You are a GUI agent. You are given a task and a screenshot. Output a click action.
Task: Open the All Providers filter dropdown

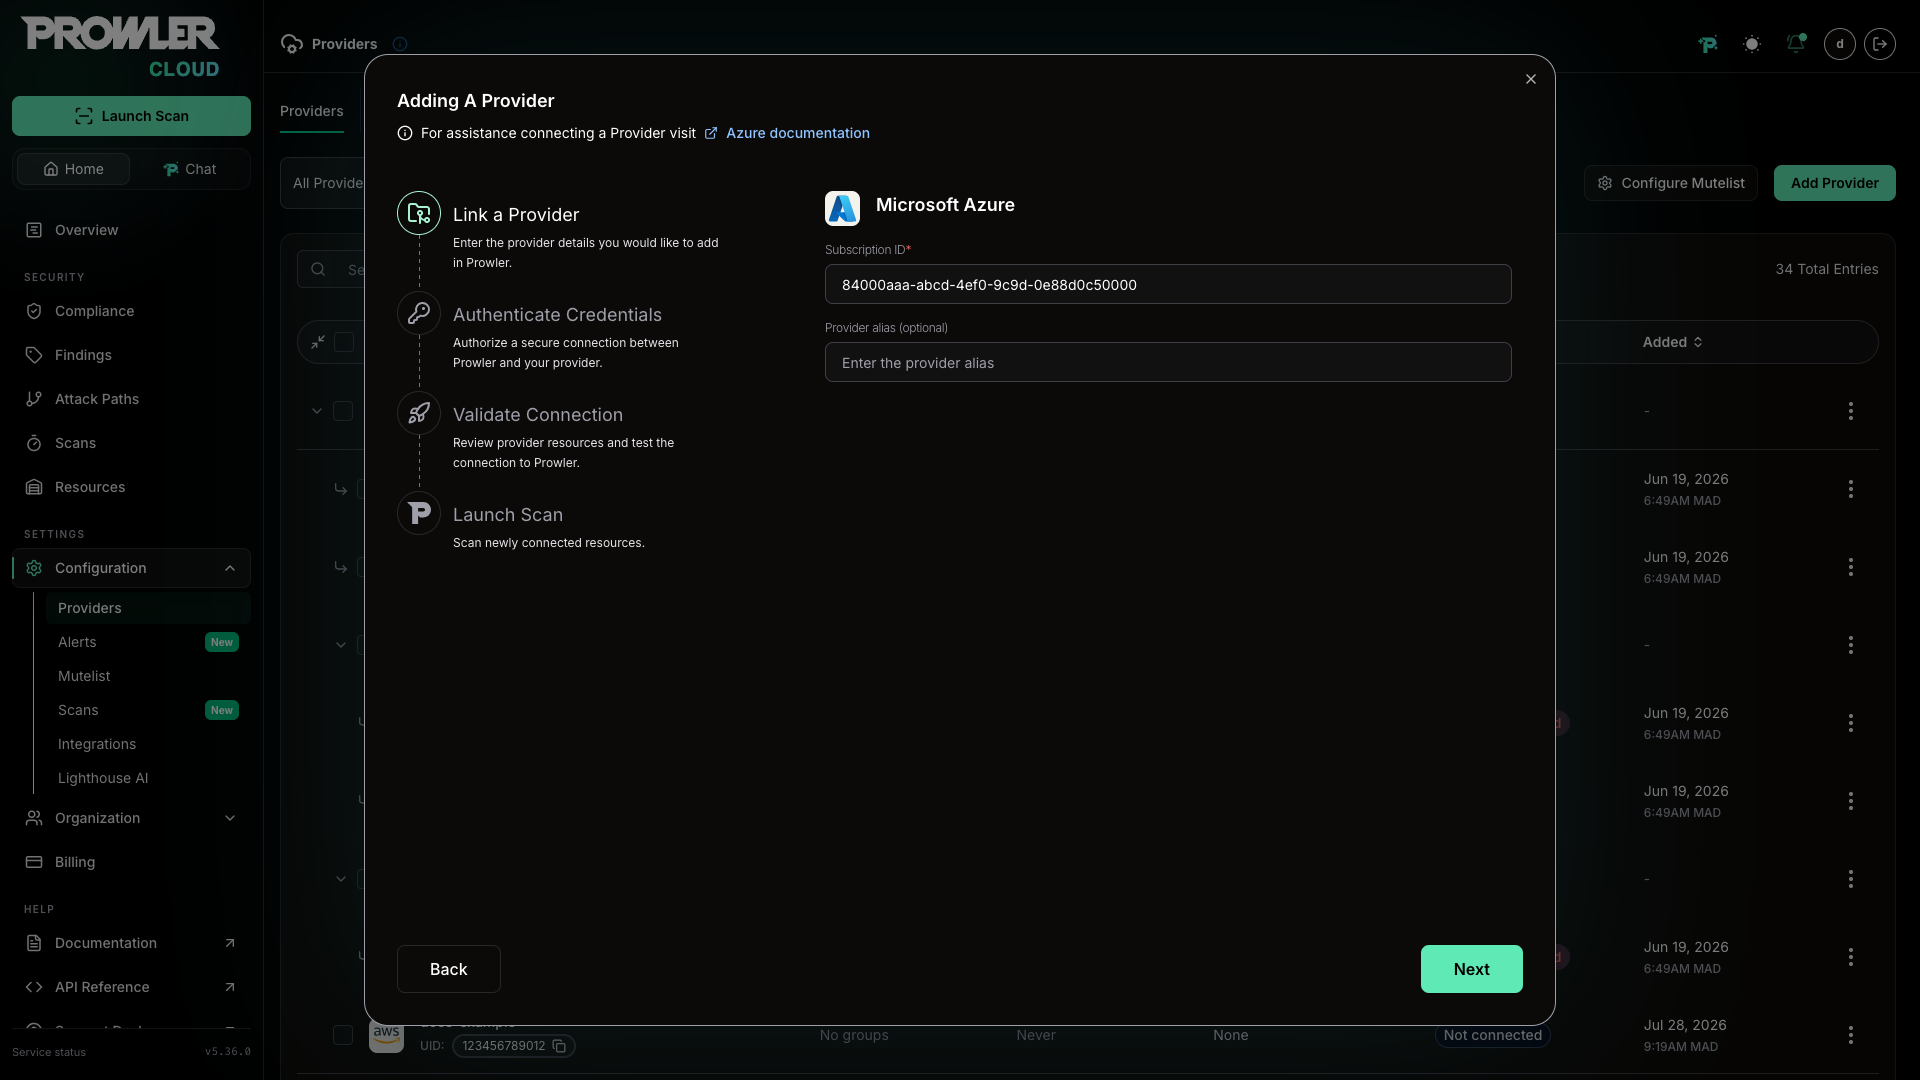323,183
